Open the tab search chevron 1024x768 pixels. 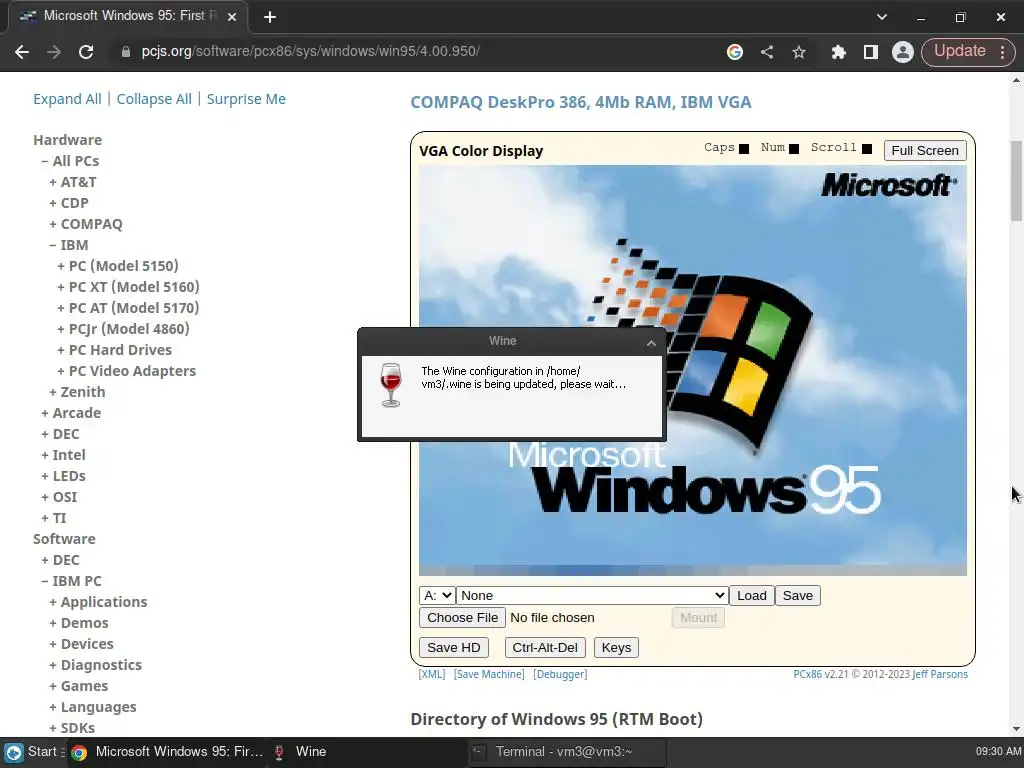point(882,17)
